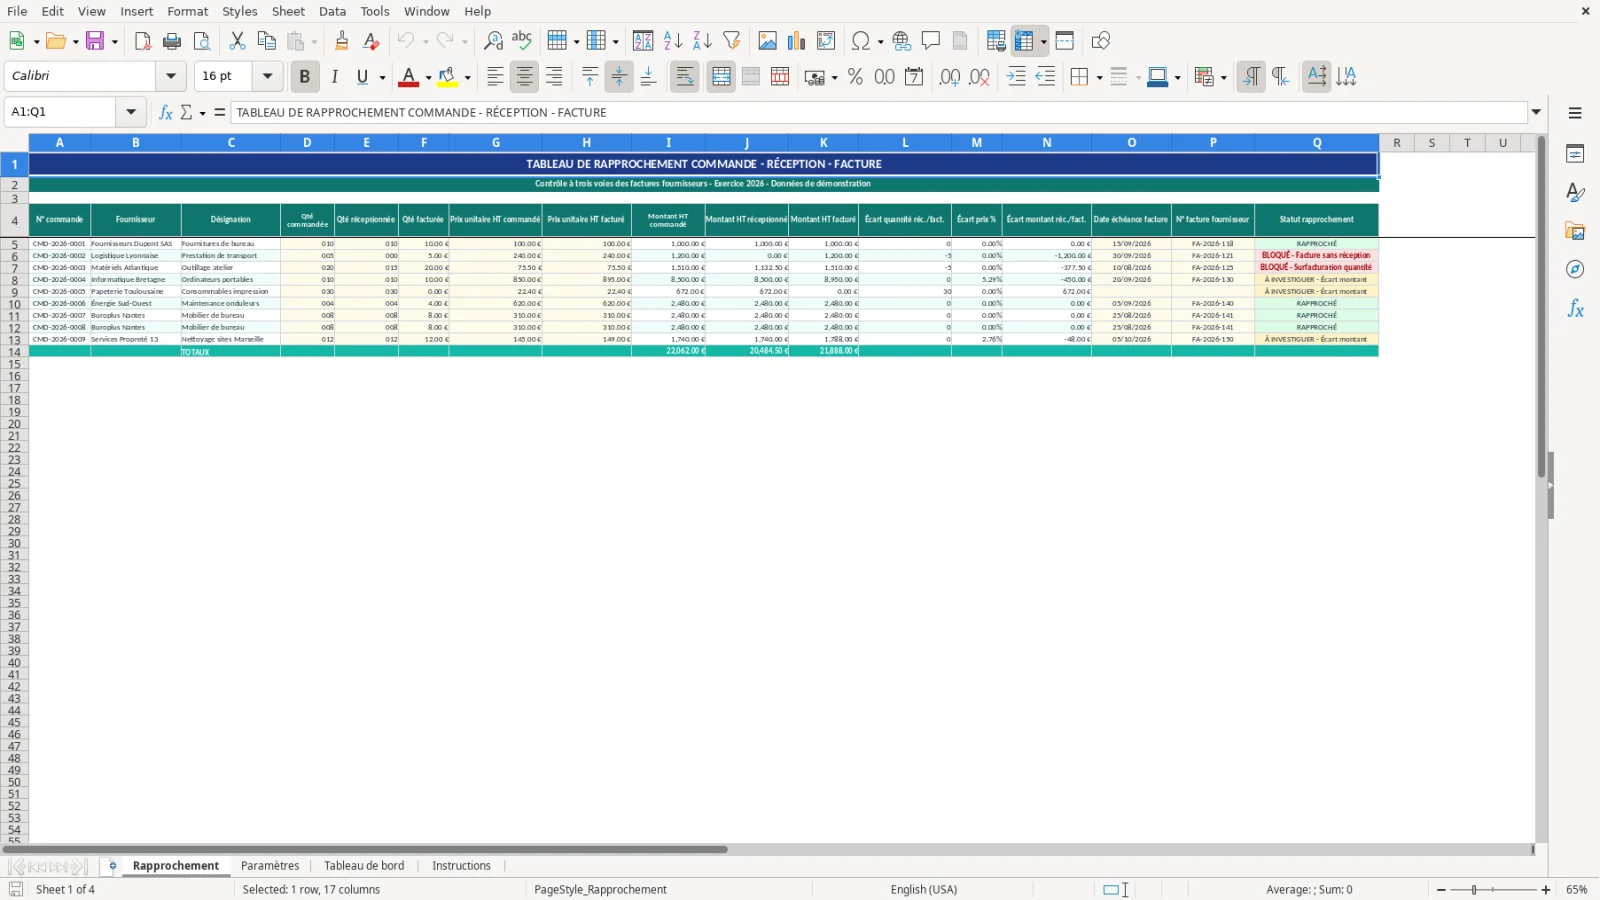Open the Insert menu
The width and height of the screenshot is (1600, 900).
[137, 11]
